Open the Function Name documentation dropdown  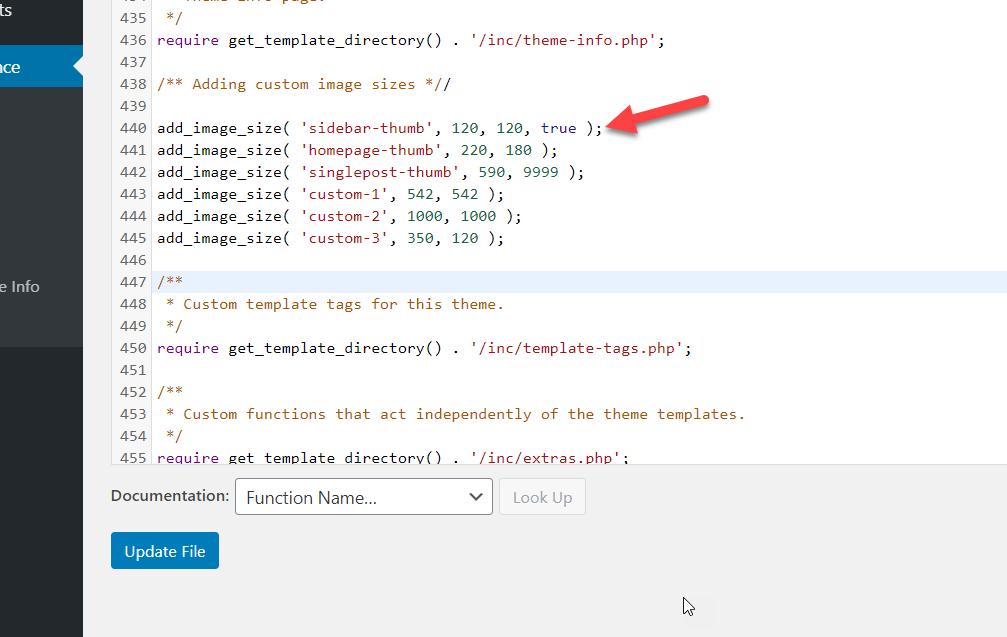[x=363, y=496]
